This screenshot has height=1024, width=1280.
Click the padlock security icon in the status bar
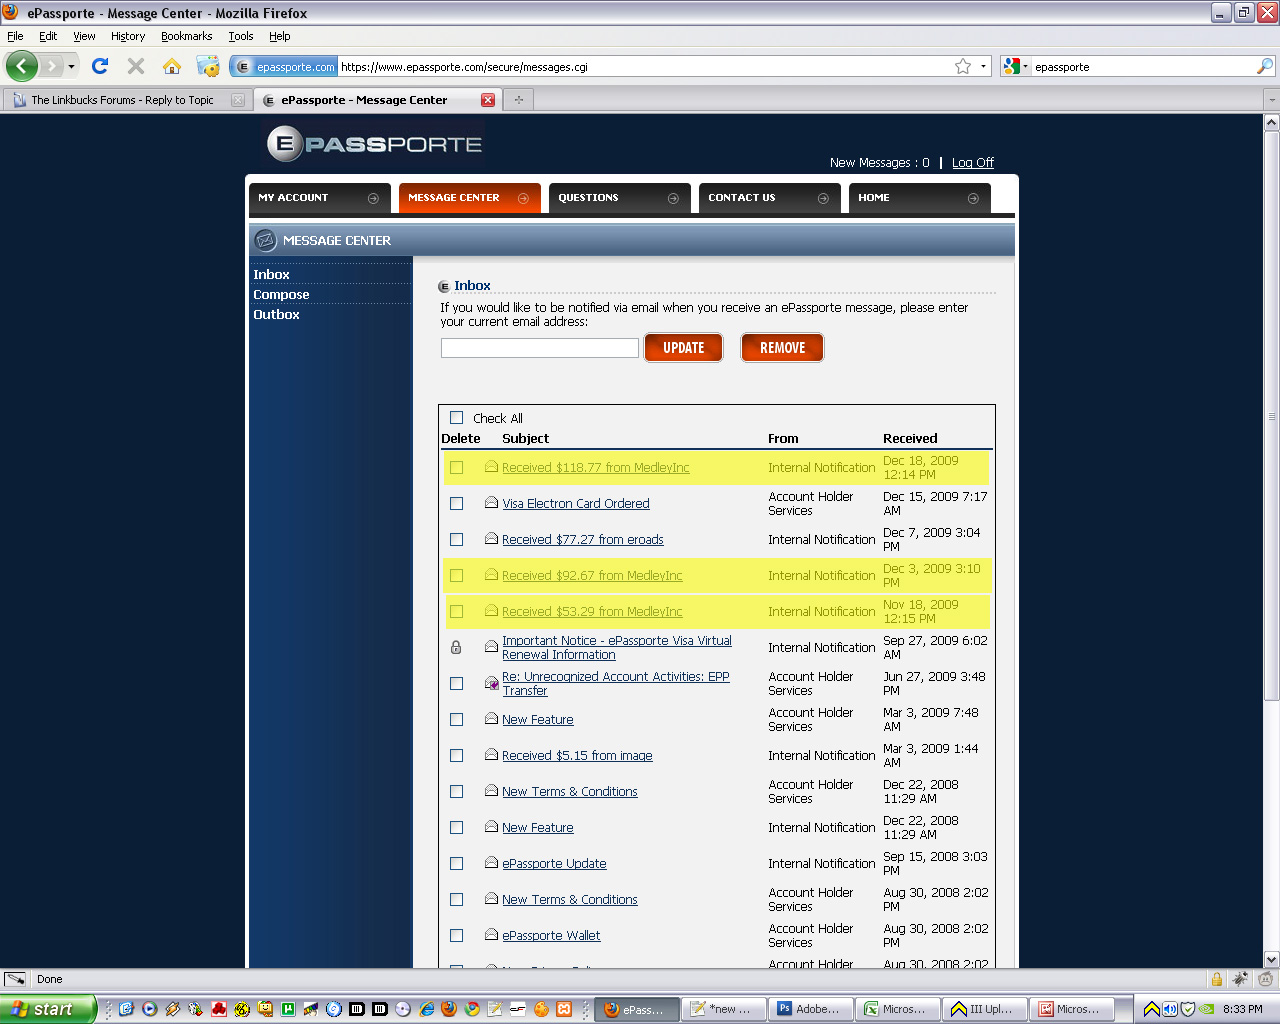click(x=1217, y=979)
